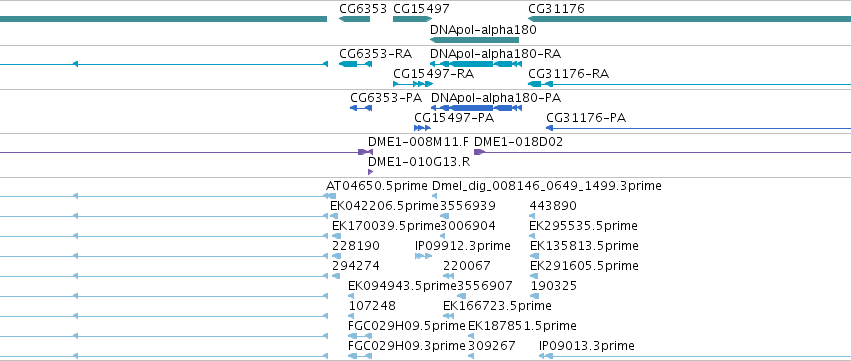Select the DME1-008M11.F clone end marker
851x361 pixels.
pos(365,152)
